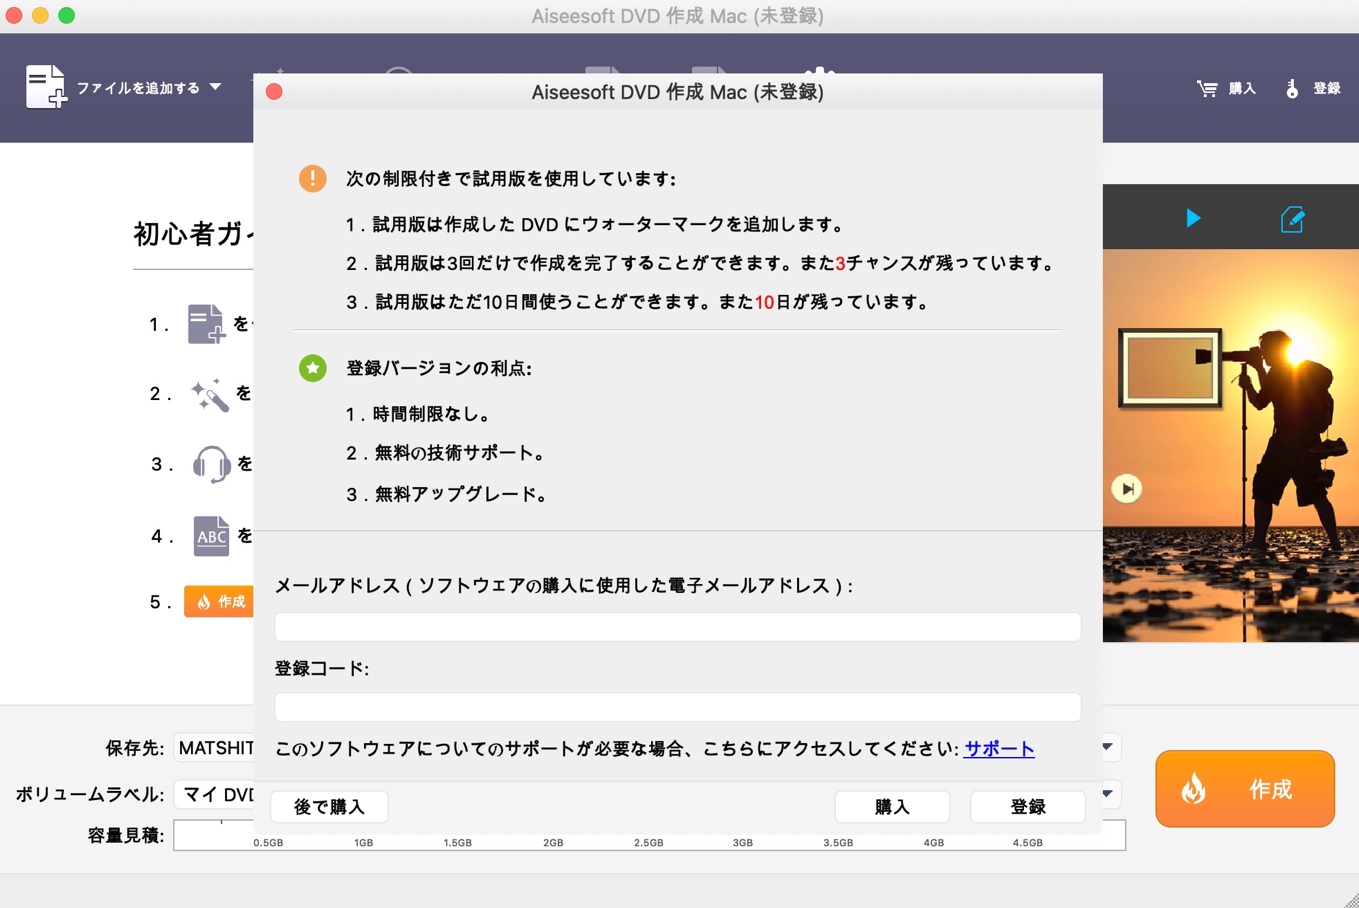Open the 保存先 destination dropdown arrow
Image resolution: width=1359 pixels, height=908 pixels.
tap(1108, 747)
